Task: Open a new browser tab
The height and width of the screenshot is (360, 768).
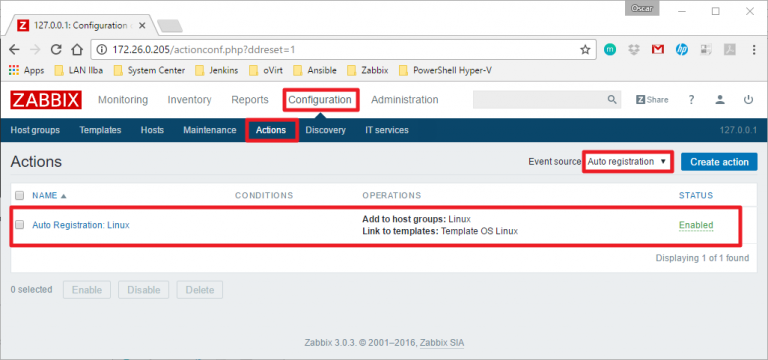Action: [170, 26]
